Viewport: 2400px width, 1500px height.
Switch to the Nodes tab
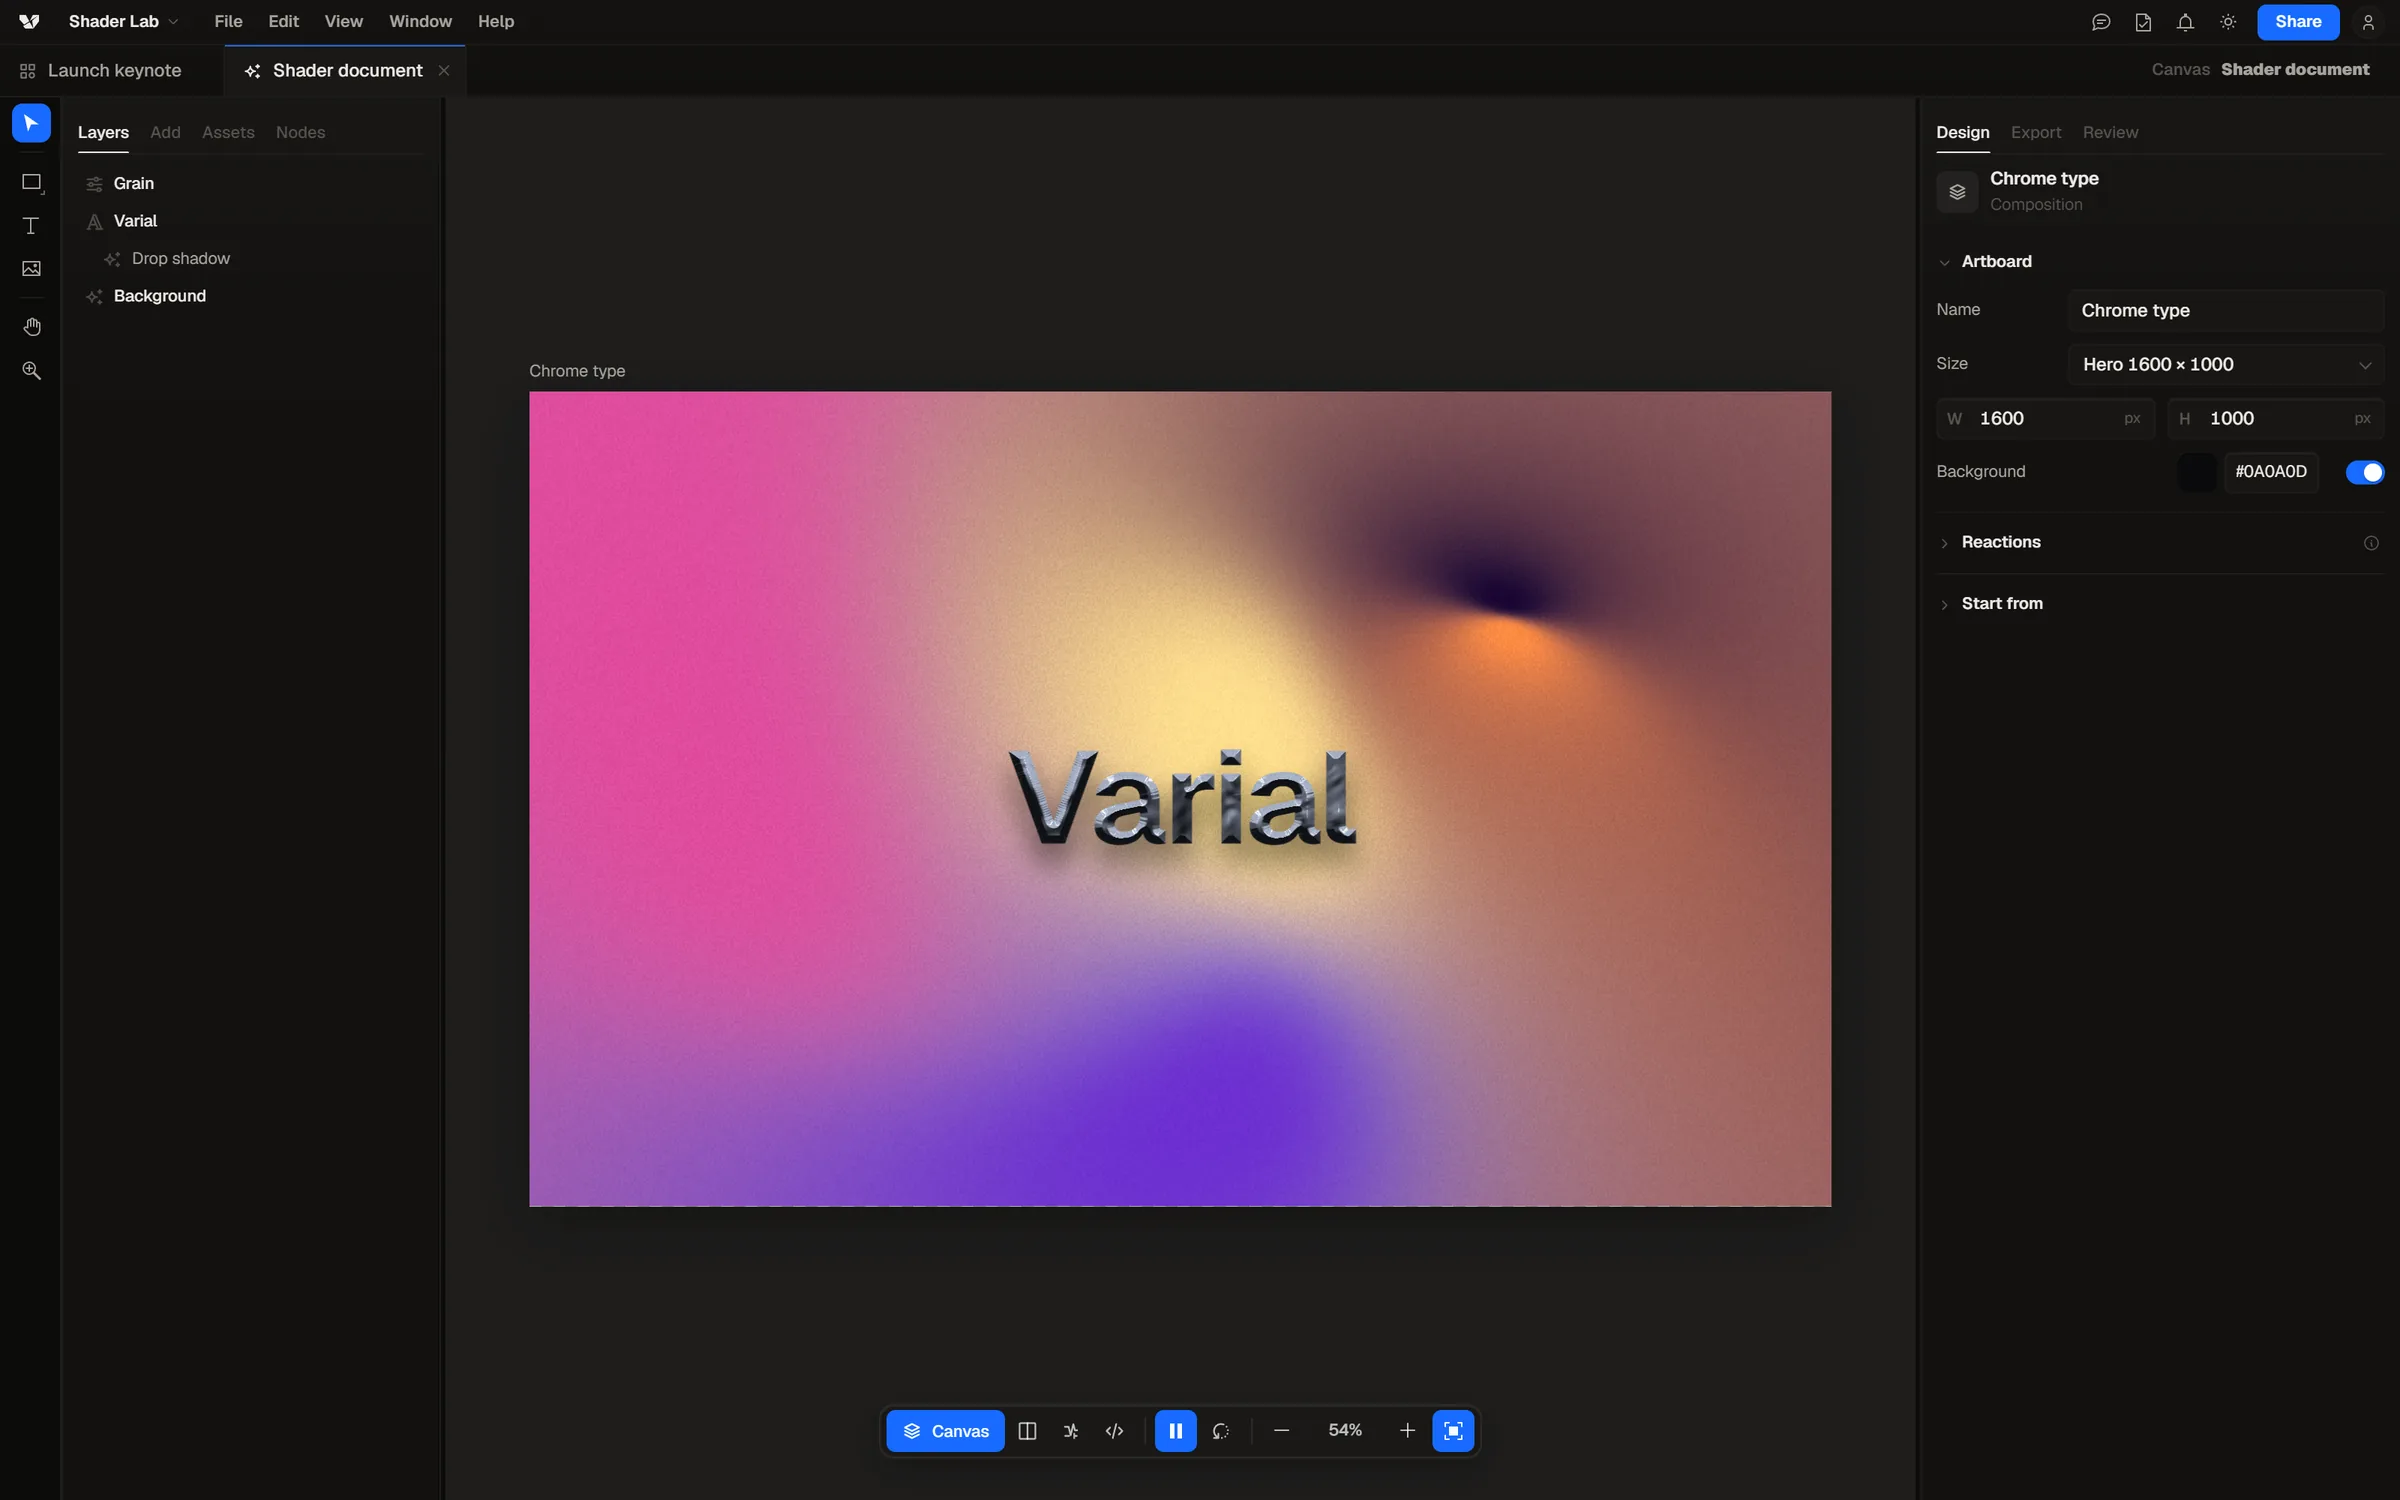(300, 132)
